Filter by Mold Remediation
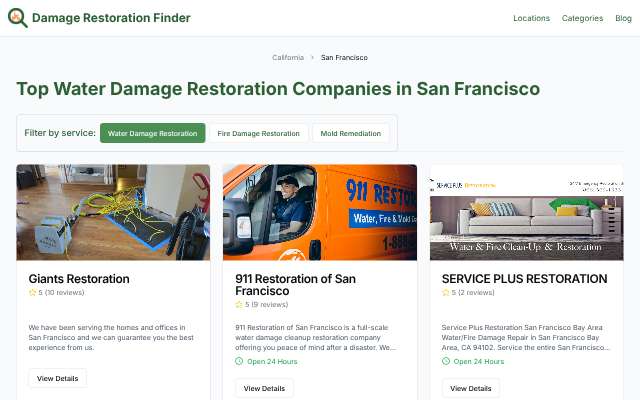 pos(351,133)
